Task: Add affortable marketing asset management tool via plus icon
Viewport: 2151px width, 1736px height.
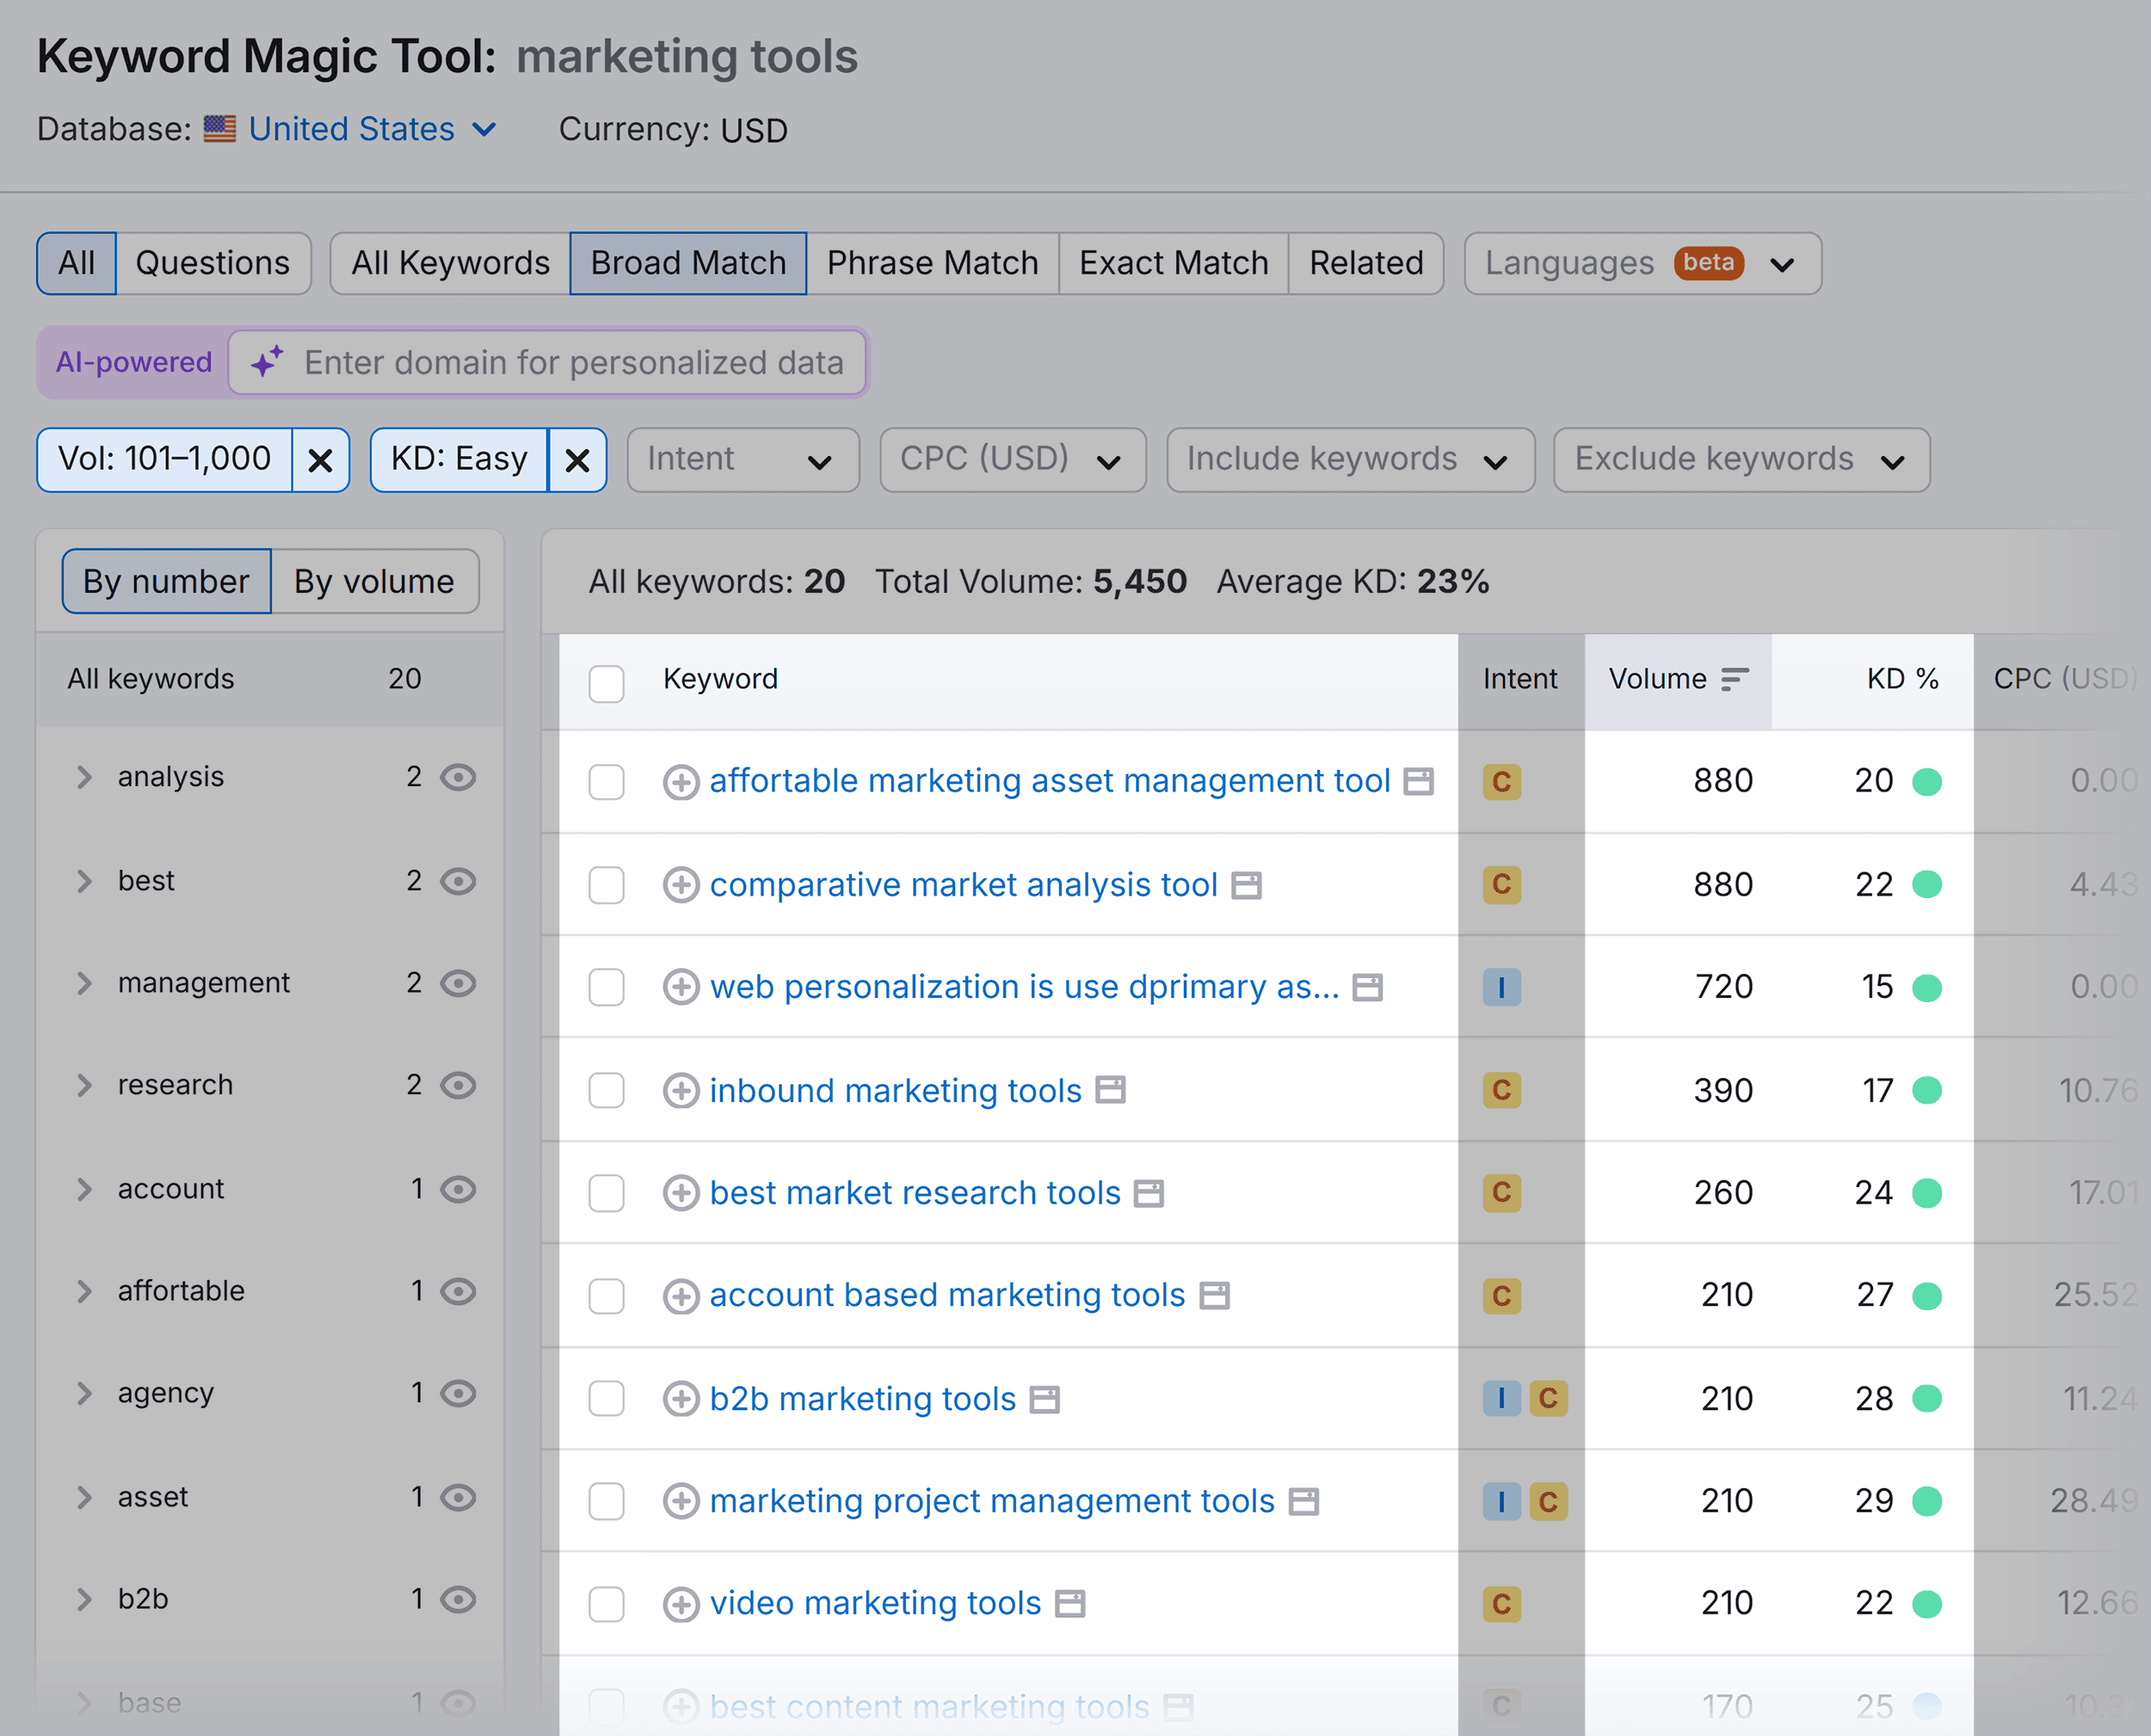Action: [x=681, y=783]
